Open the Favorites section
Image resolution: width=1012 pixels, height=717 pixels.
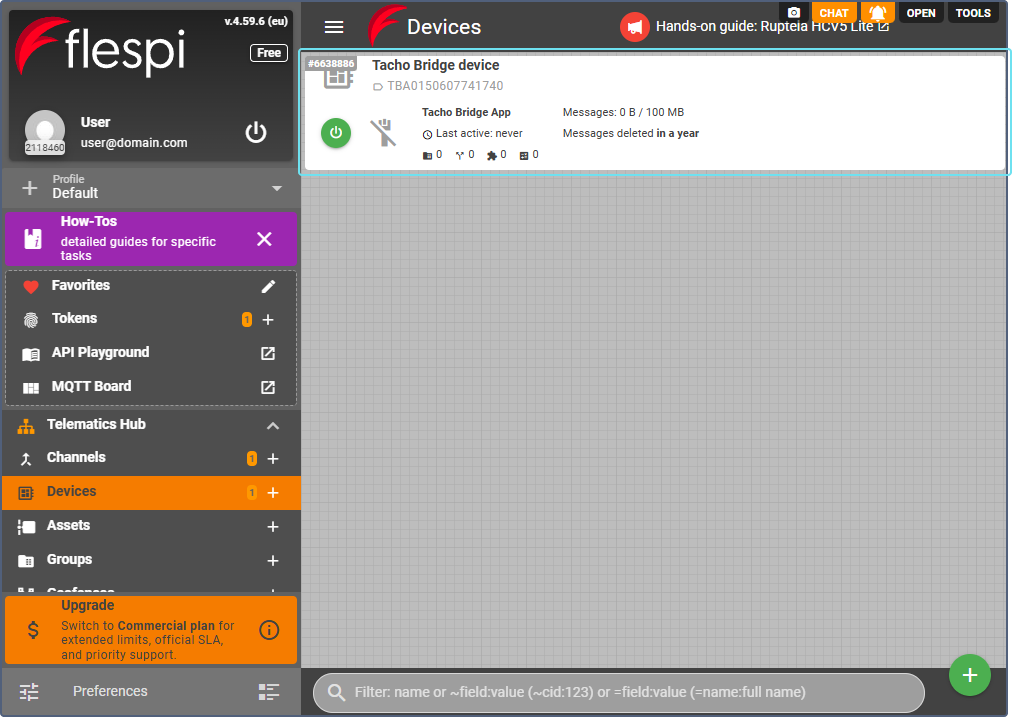pyautogui.click(x=81, y=285)
